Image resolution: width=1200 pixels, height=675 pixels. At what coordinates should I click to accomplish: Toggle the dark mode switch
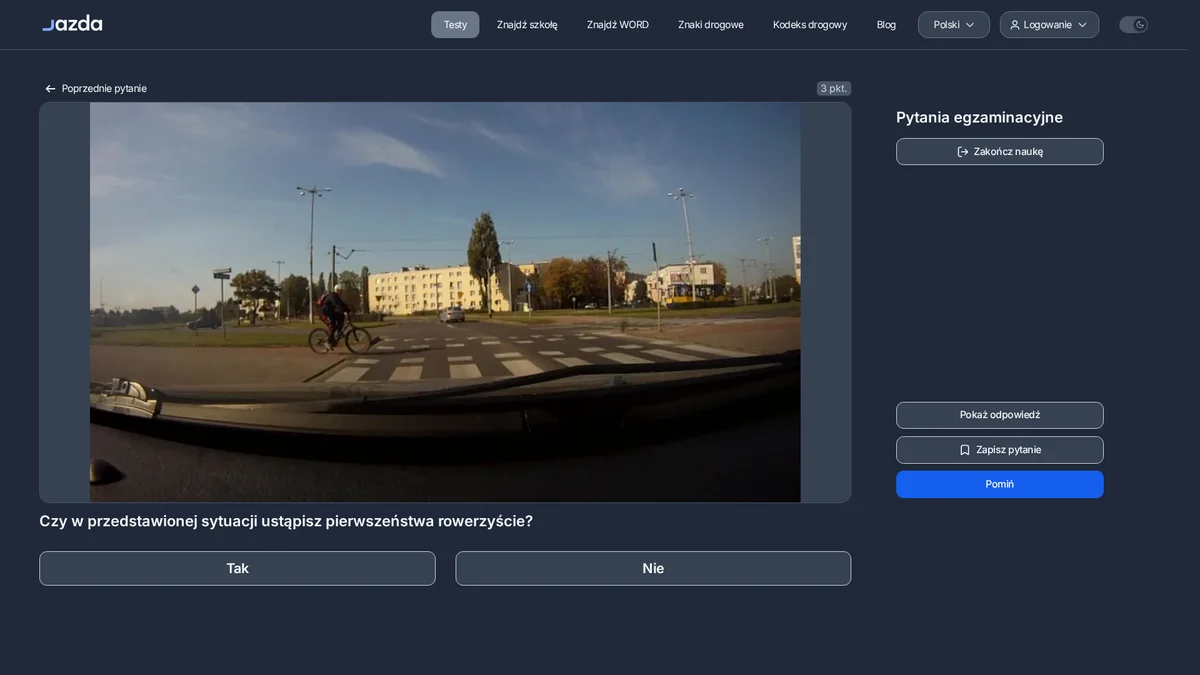click(1133, 25)
